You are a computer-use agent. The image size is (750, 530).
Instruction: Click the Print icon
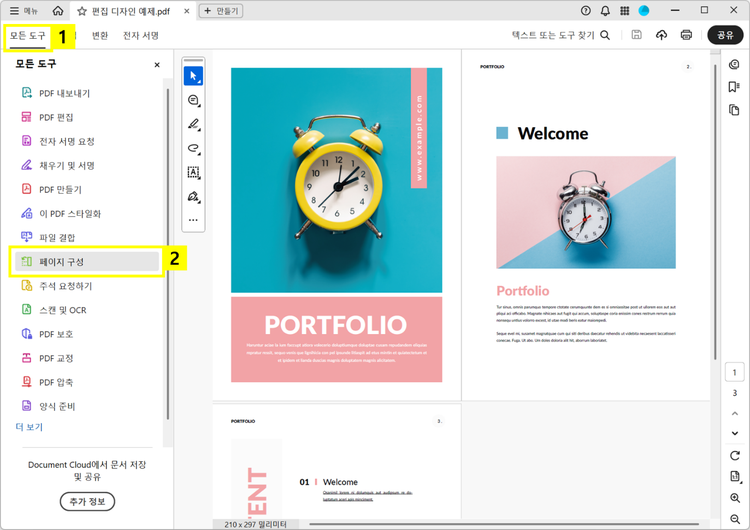coord(686,35)
